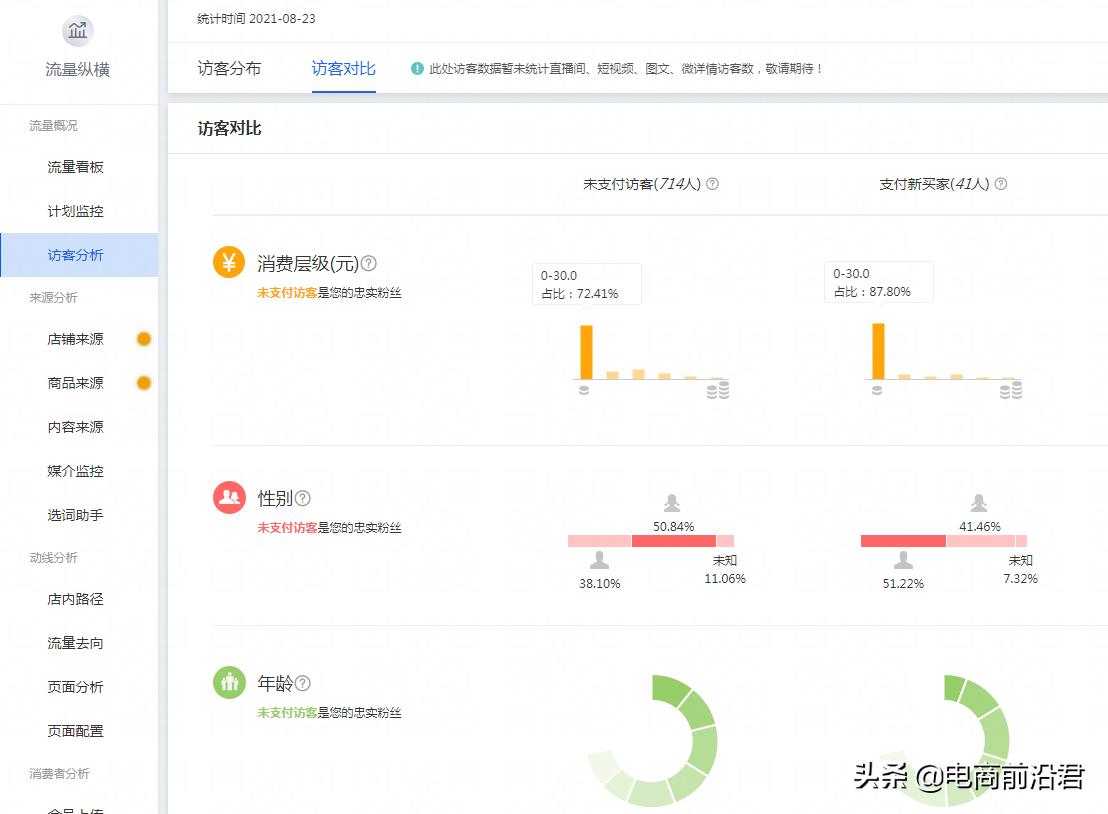Open 选词助手 sidebar item
1108x814 pixels.
click(x=76, y=515)
